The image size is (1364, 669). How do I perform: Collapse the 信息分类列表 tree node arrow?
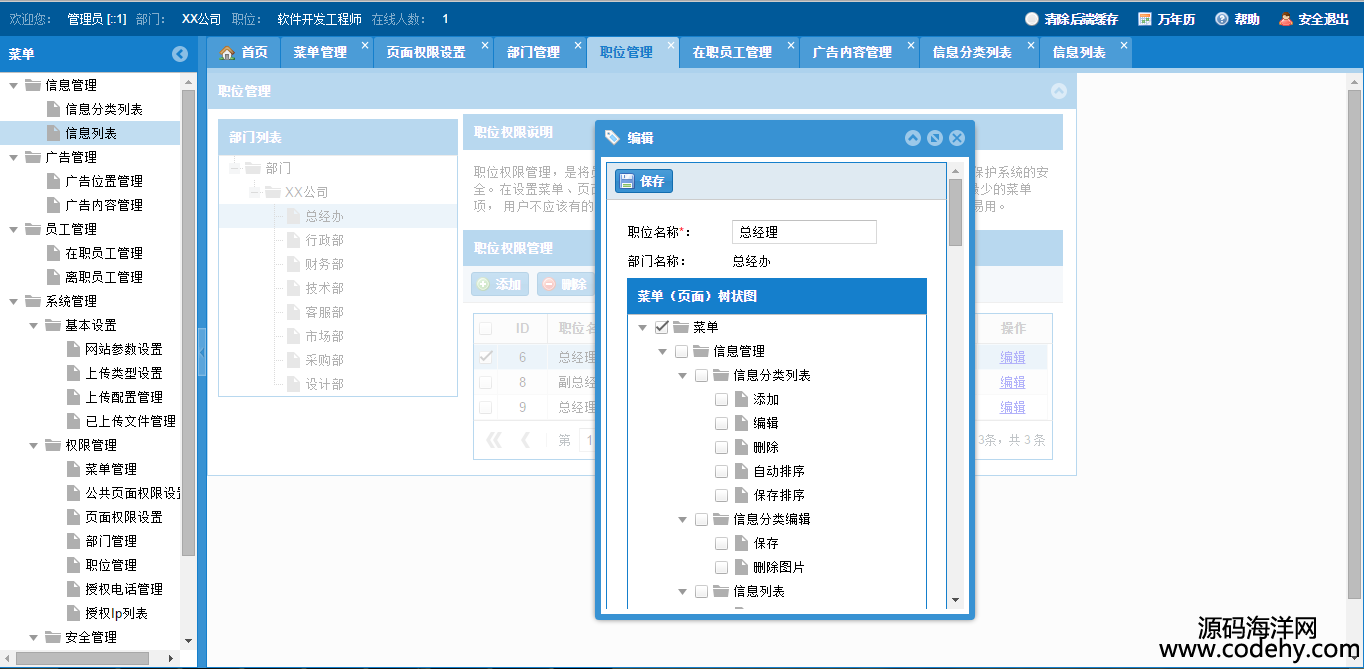click(683, 376)
